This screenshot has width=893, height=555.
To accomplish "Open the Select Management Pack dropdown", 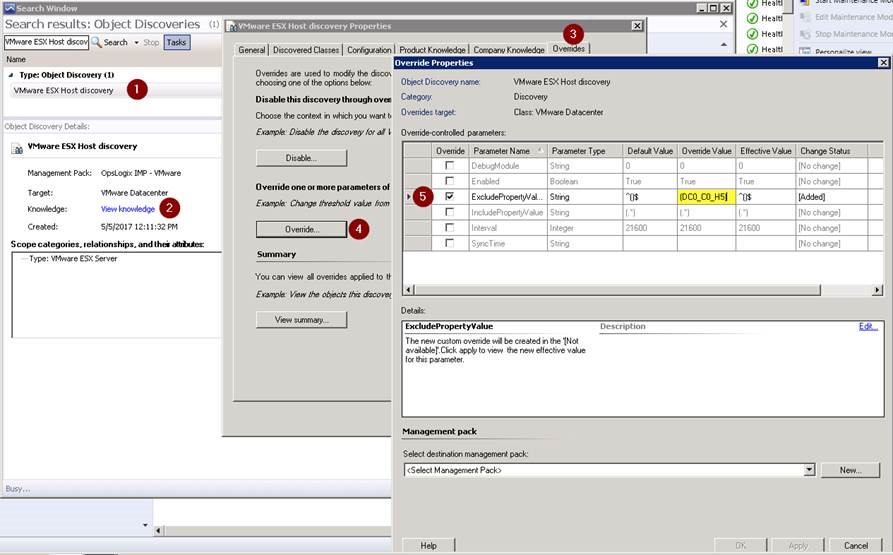I will point(809,470).
